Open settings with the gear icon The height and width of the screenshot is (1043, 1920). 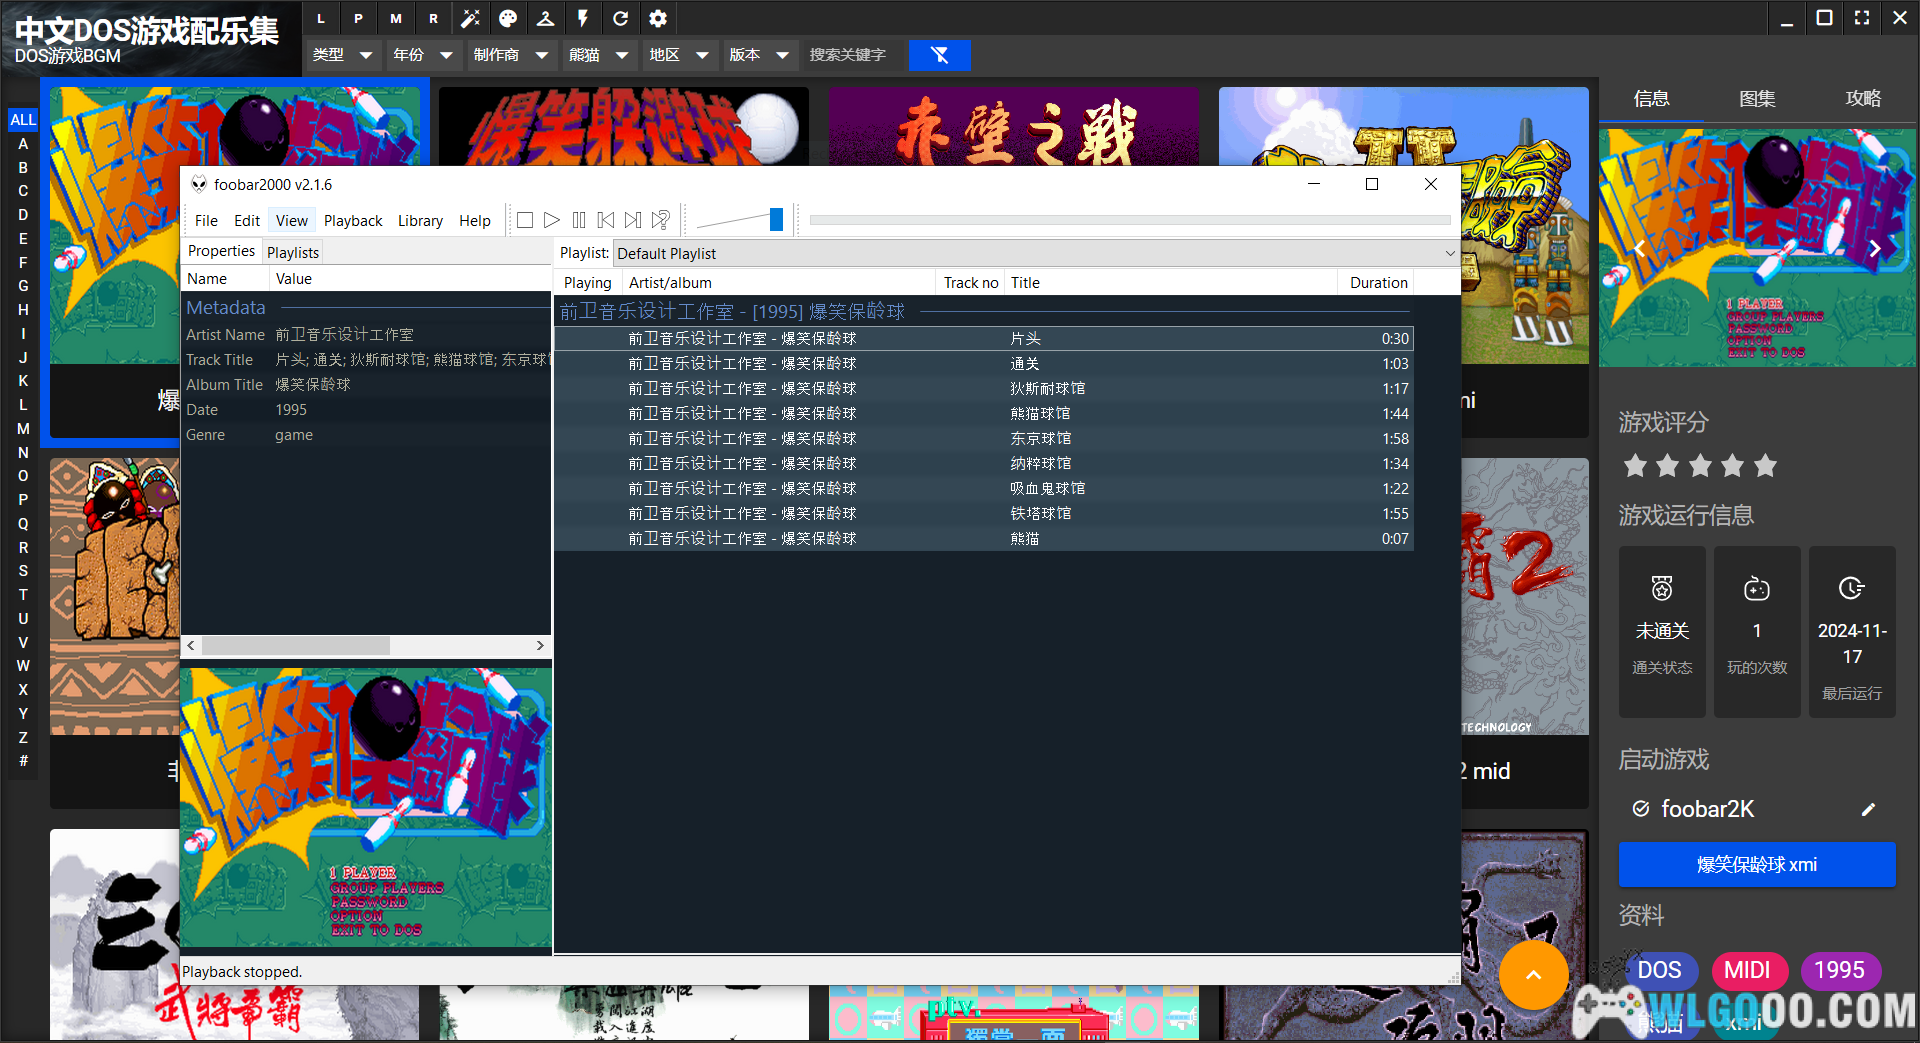tap(658, 18)
